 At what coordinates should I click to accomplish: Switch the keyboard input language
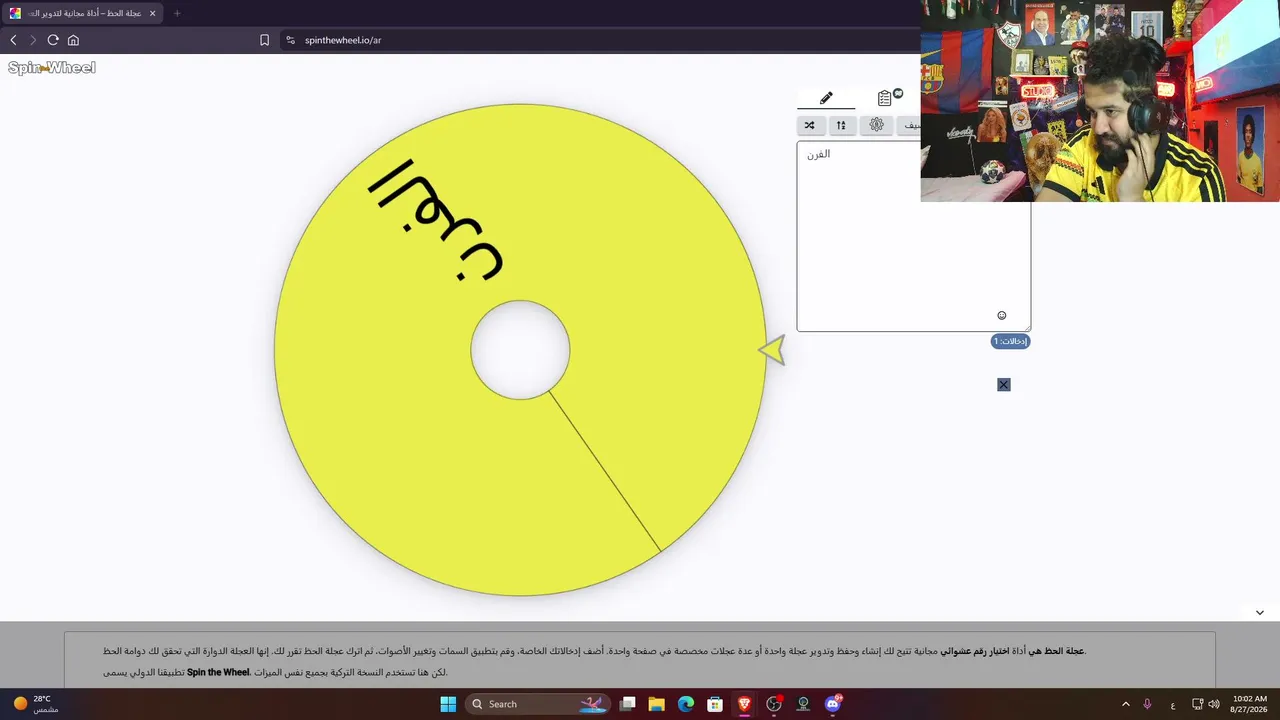point(1173,704)
